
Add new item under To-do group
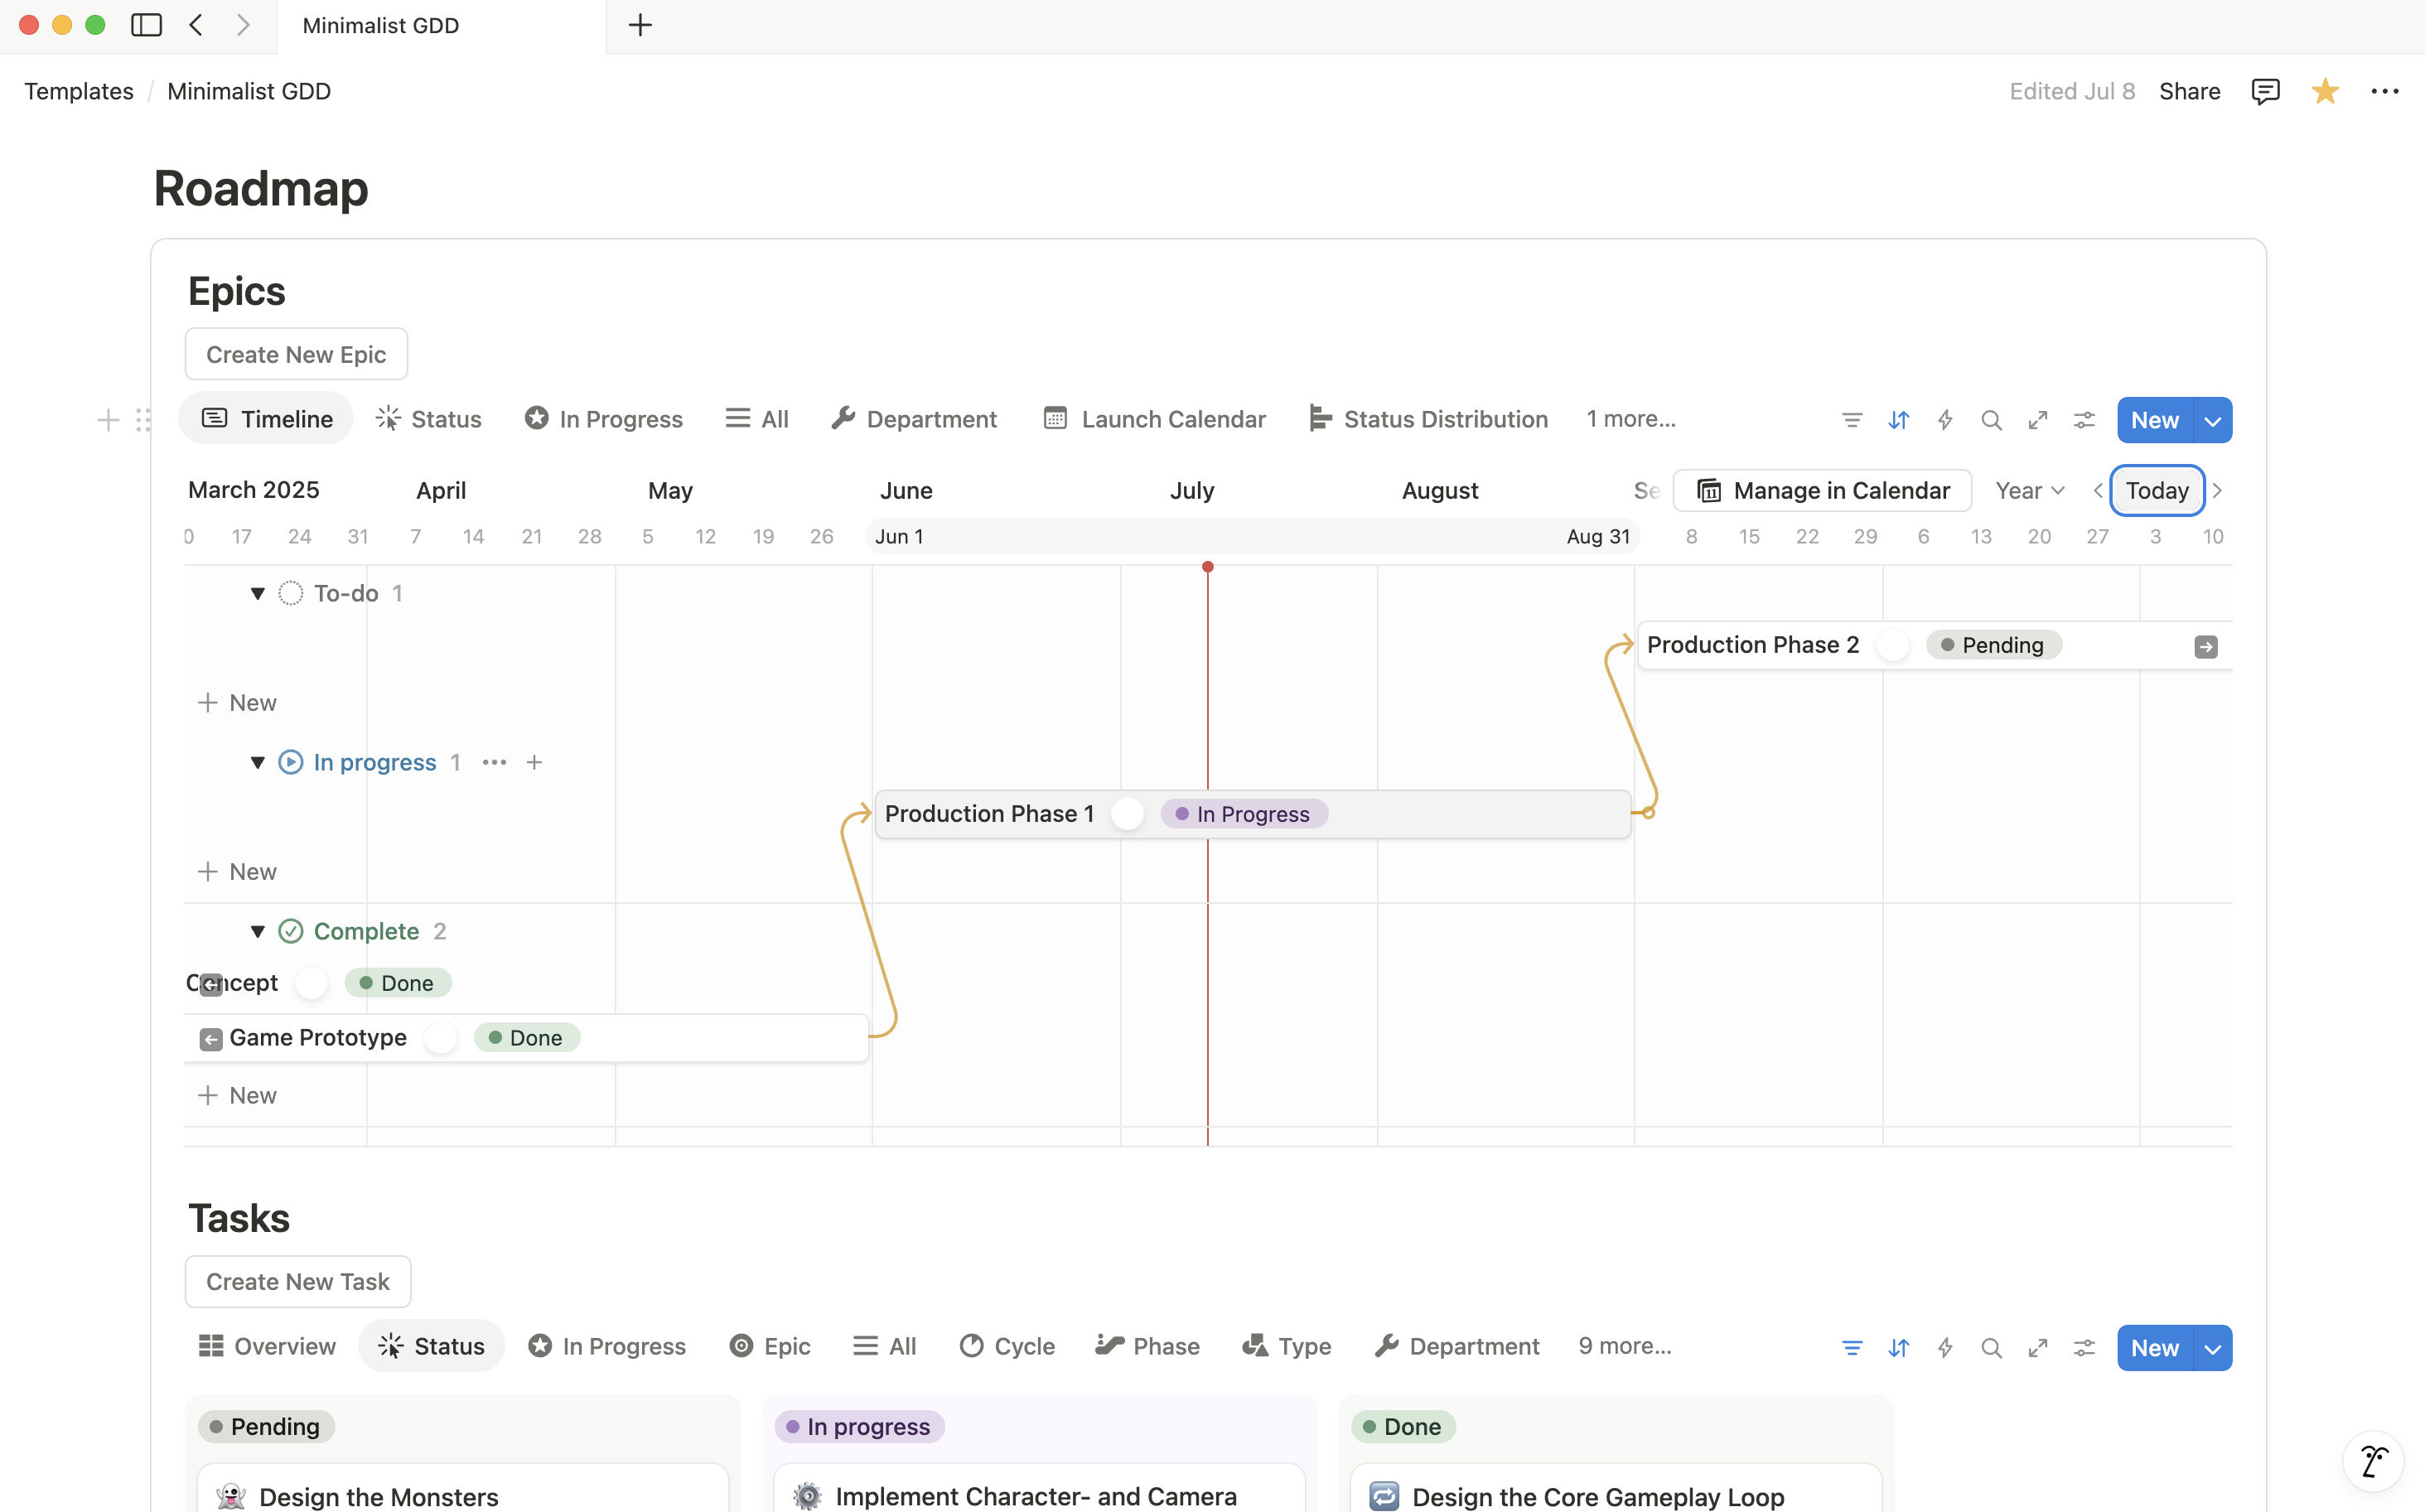(237, 703)
